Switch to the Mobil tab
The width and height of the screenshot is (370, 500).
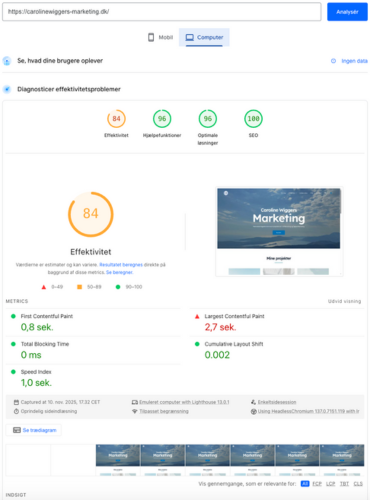(x=160, y=37)
